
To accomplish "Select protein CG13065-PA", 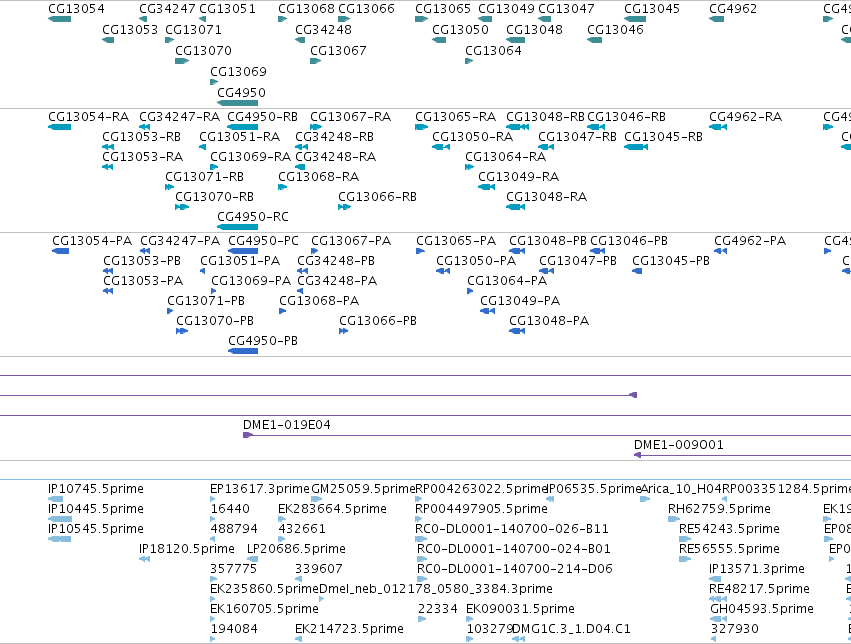I will pos(420,251).
